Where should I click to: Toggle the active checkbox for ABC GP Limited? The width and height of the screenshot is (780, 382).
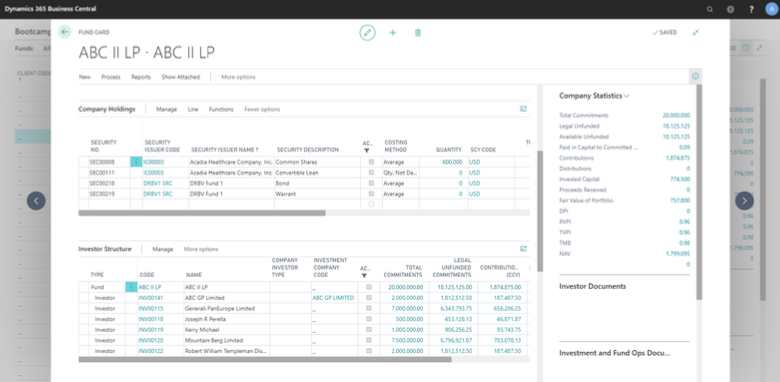(369, 298)
